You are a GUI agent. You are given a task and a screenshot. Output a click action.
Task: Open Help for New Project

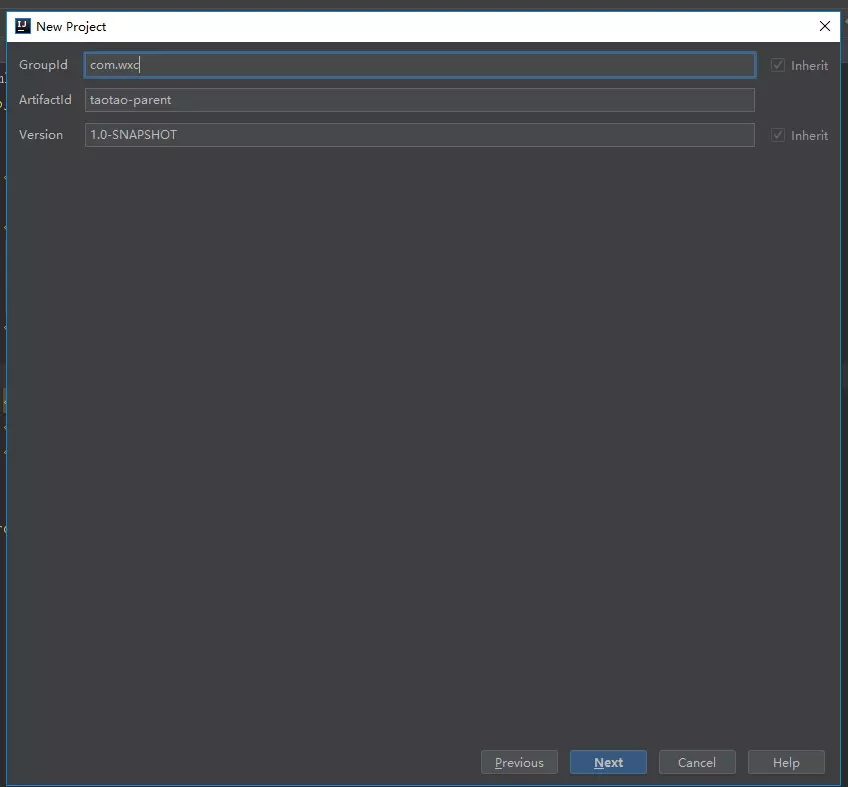pos(786,762)
